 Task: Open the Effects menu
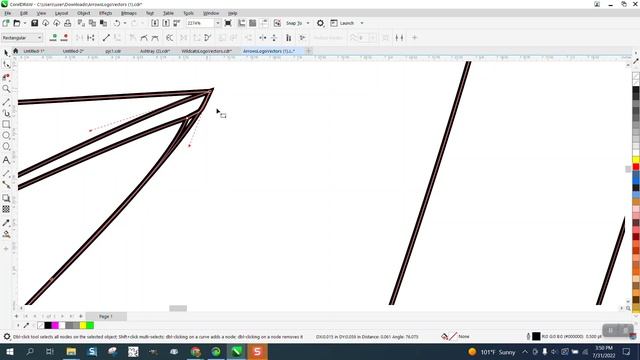tap(105, 13)
